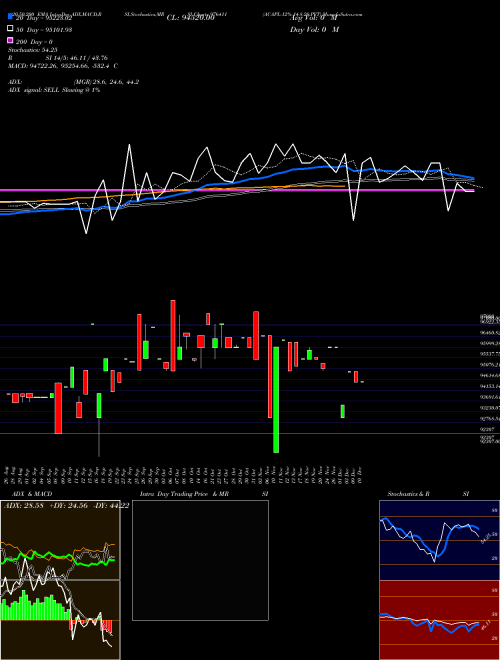
Task: Click the 'CL: 94520.00' closing price text
Action: (191, 18)
